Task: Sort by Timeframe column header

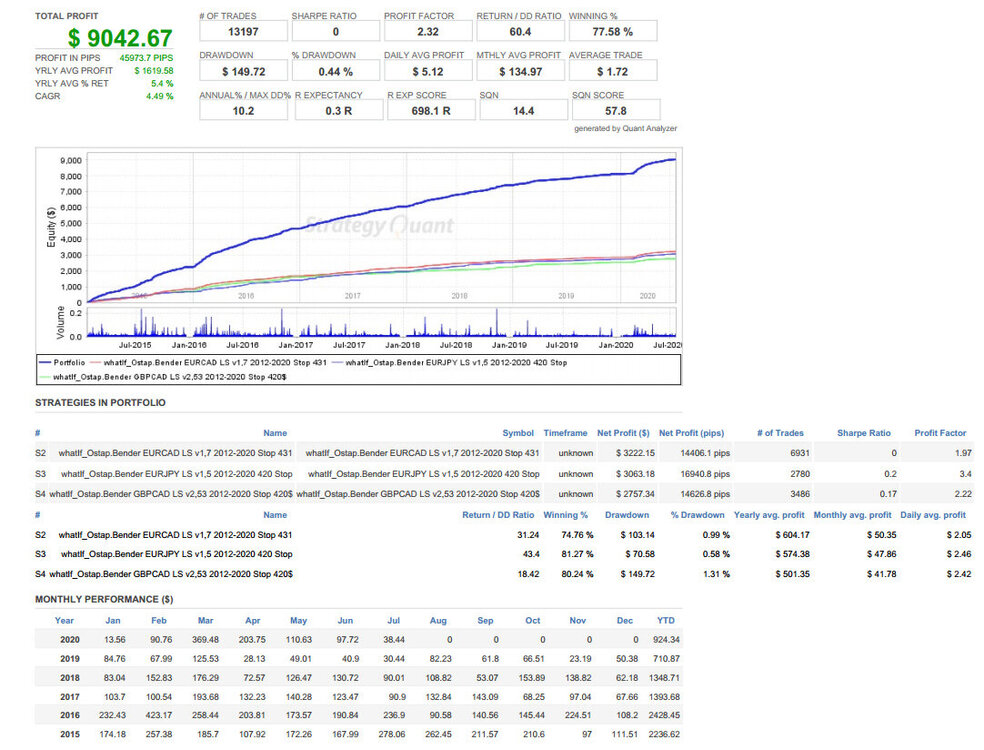Action: 565,433
